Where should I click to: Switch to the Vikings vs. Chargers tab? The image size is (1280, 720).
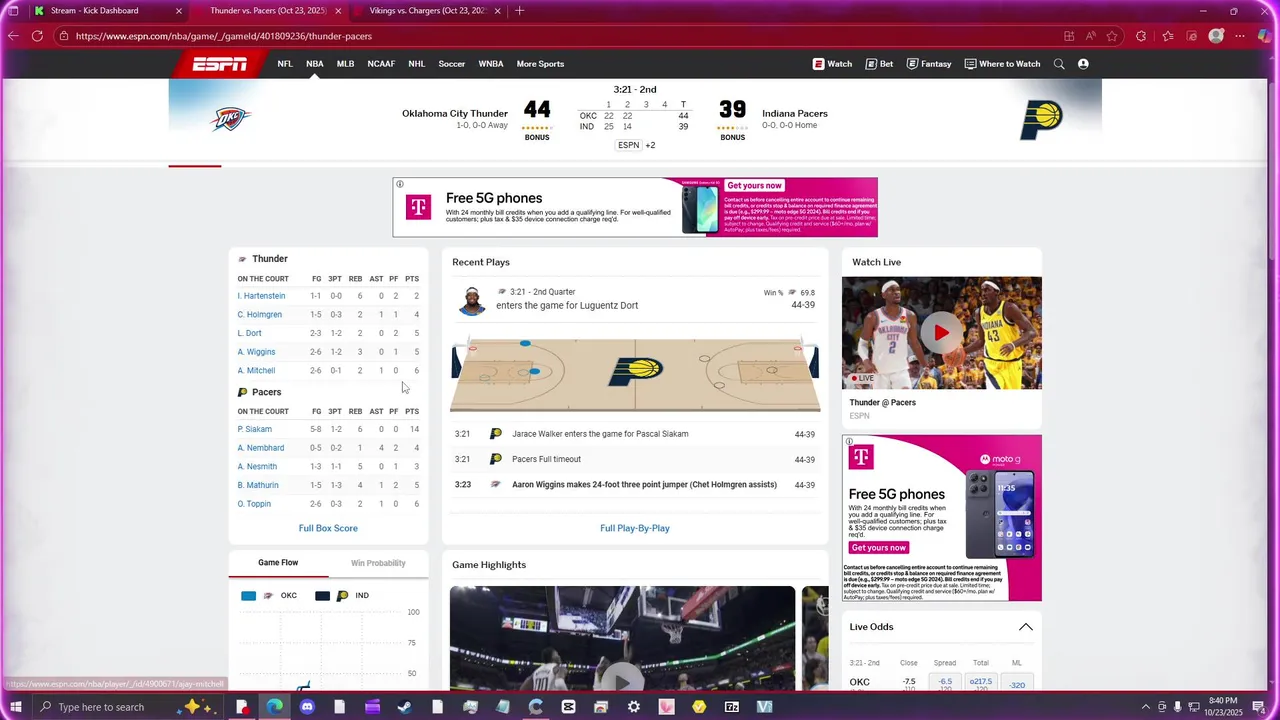[427, 11]
